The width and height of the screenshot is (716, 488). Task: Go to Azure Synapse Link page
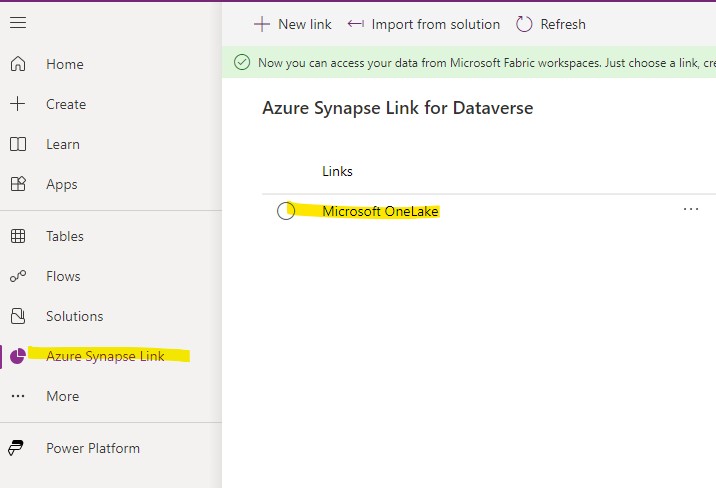pos(105,356)
